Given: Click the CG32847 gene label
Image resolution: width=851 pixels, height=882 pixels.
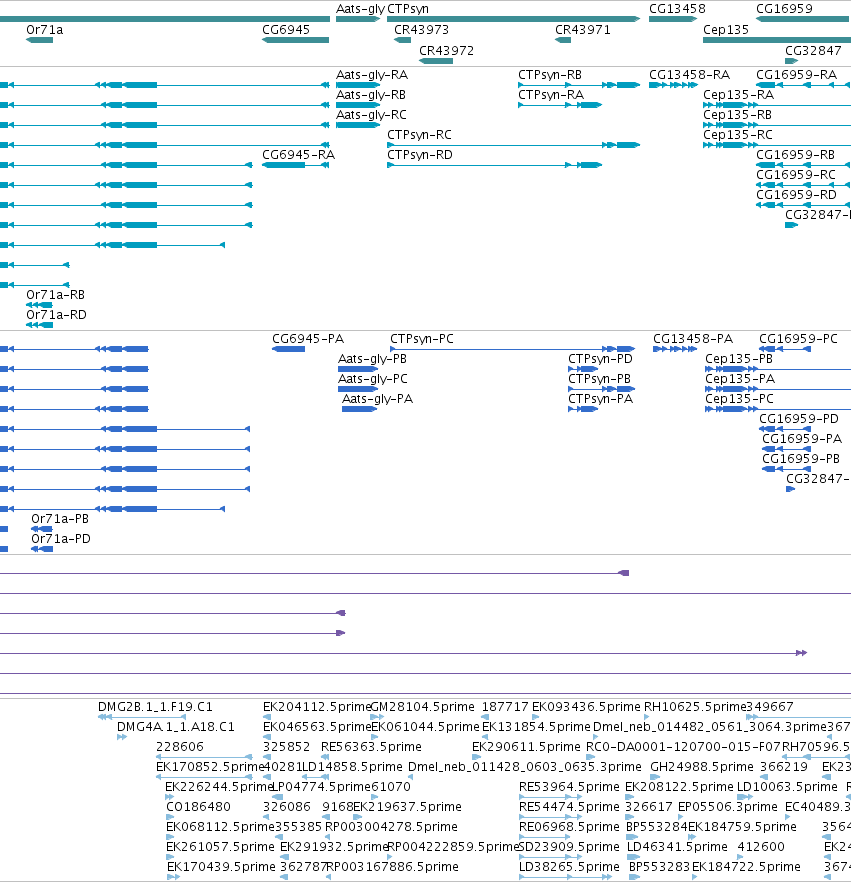Looking at the screenshot, I should (x=813, y=51).
